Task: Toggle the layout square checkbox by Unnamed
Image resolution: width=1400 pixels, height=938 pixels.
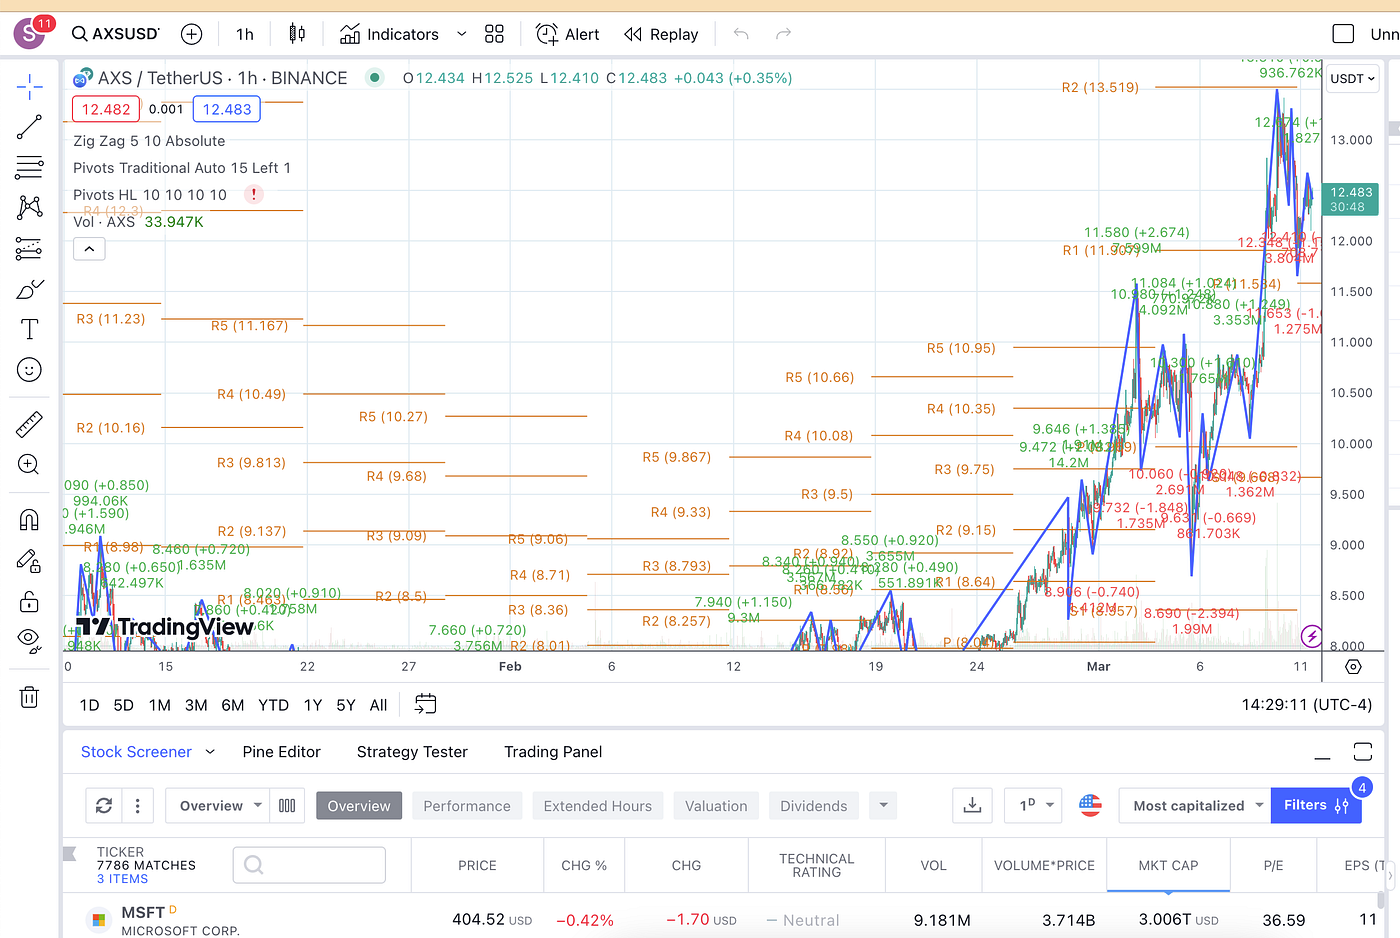Action: point(1344,34)
